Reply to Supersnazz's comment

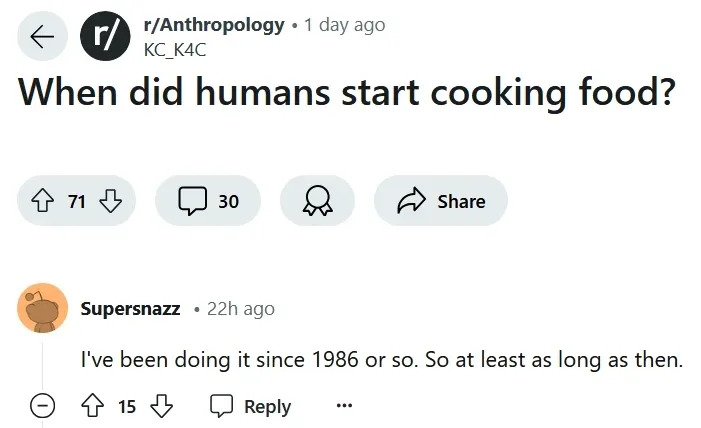251,406
